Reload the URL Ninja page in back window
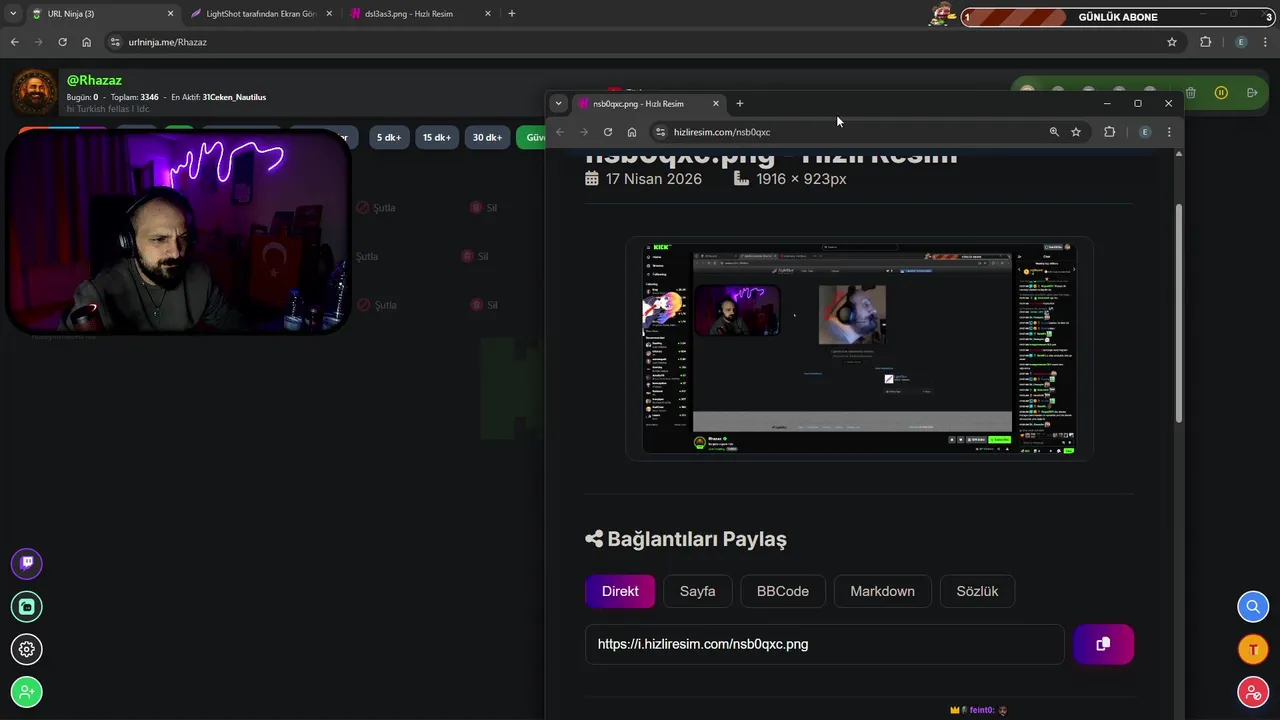Image resolution: width=1280 pixels, height=720 pixels. coord(62,42)
